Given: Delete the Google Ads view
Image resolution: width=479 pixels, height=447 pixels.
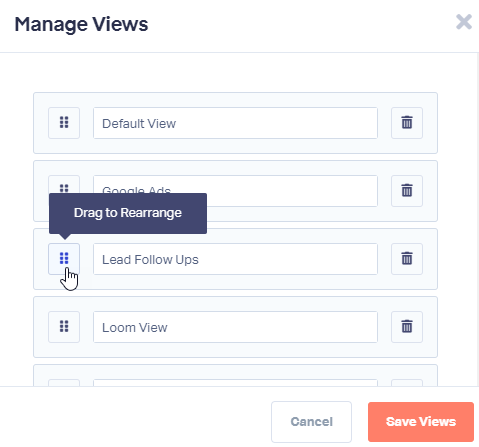Looking at the screenshot, I should click(x=407, y=191).
